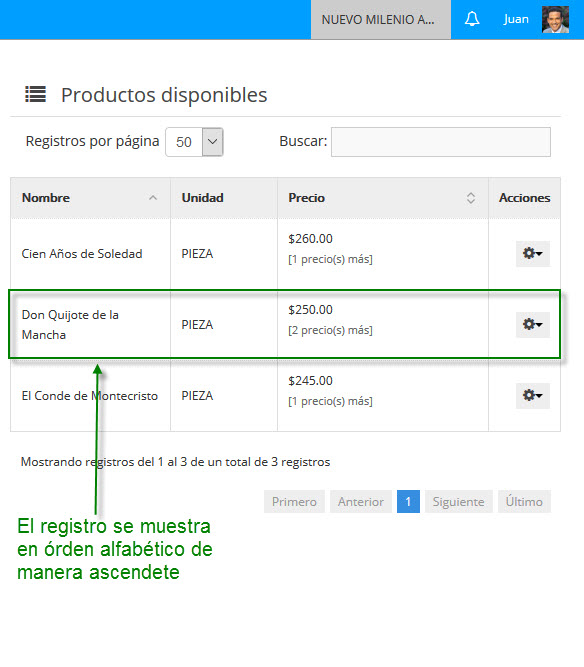Open the notifications bell
The width and height of the screenshot is (584, 667).
pos(472,19)
